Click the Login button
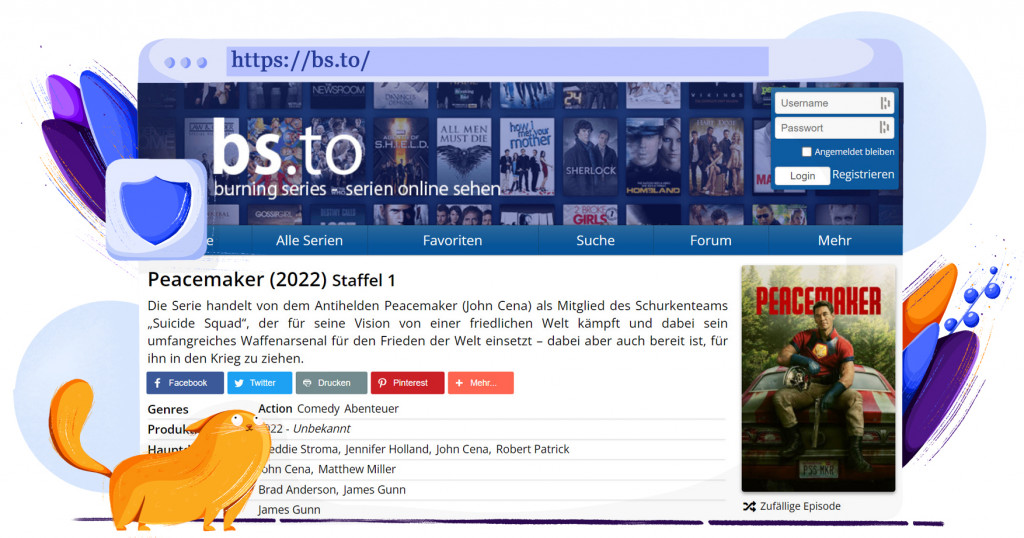The image size is (1024, 538). 802,176
